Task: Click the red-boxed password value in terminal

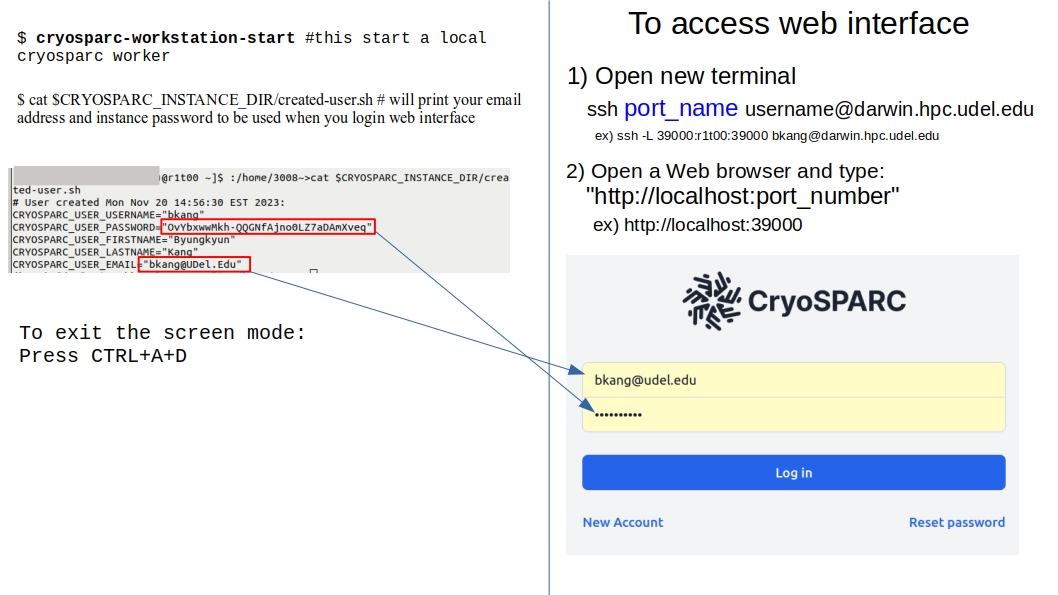Action: coord(268,227)
